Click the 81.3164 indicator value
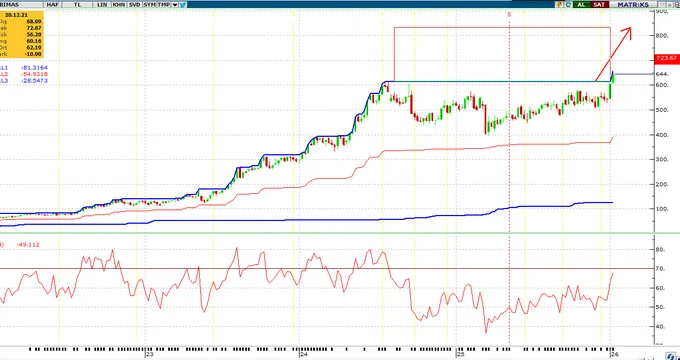Screen dimensions: 680x360 tap(35, 68)
